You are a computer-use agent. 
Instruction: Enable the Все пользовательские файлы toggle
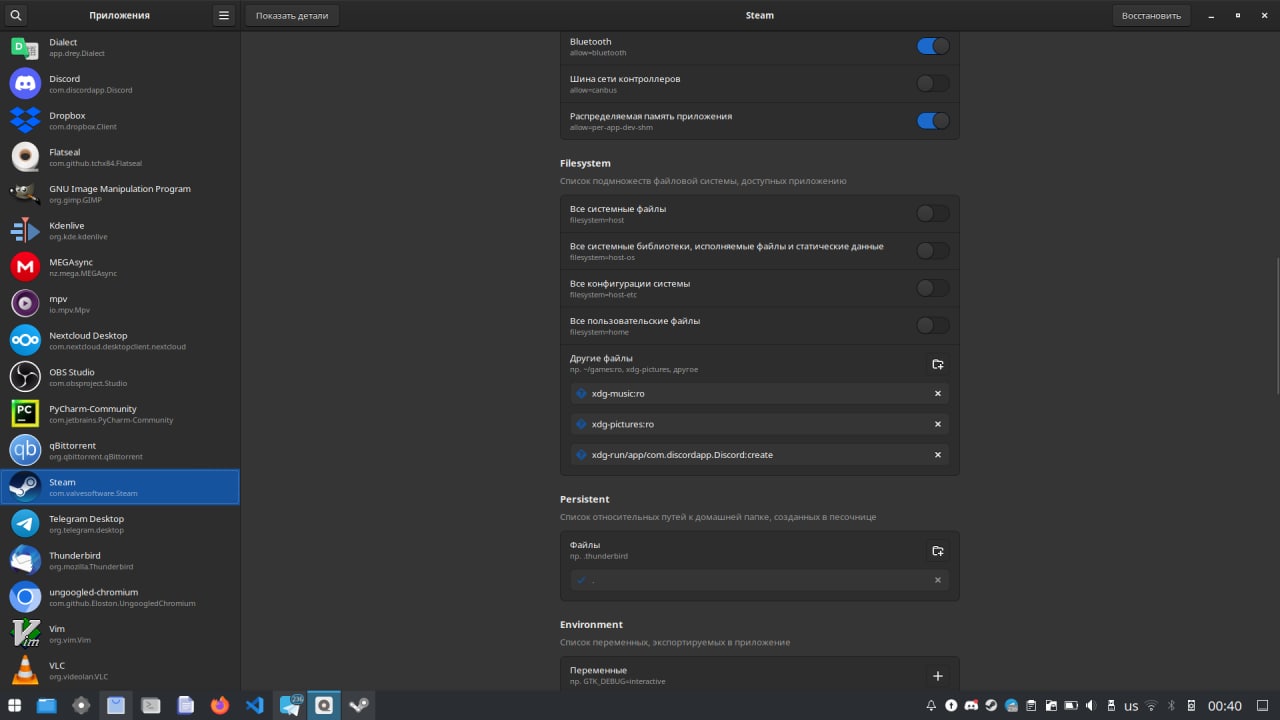tap(932, 325)
